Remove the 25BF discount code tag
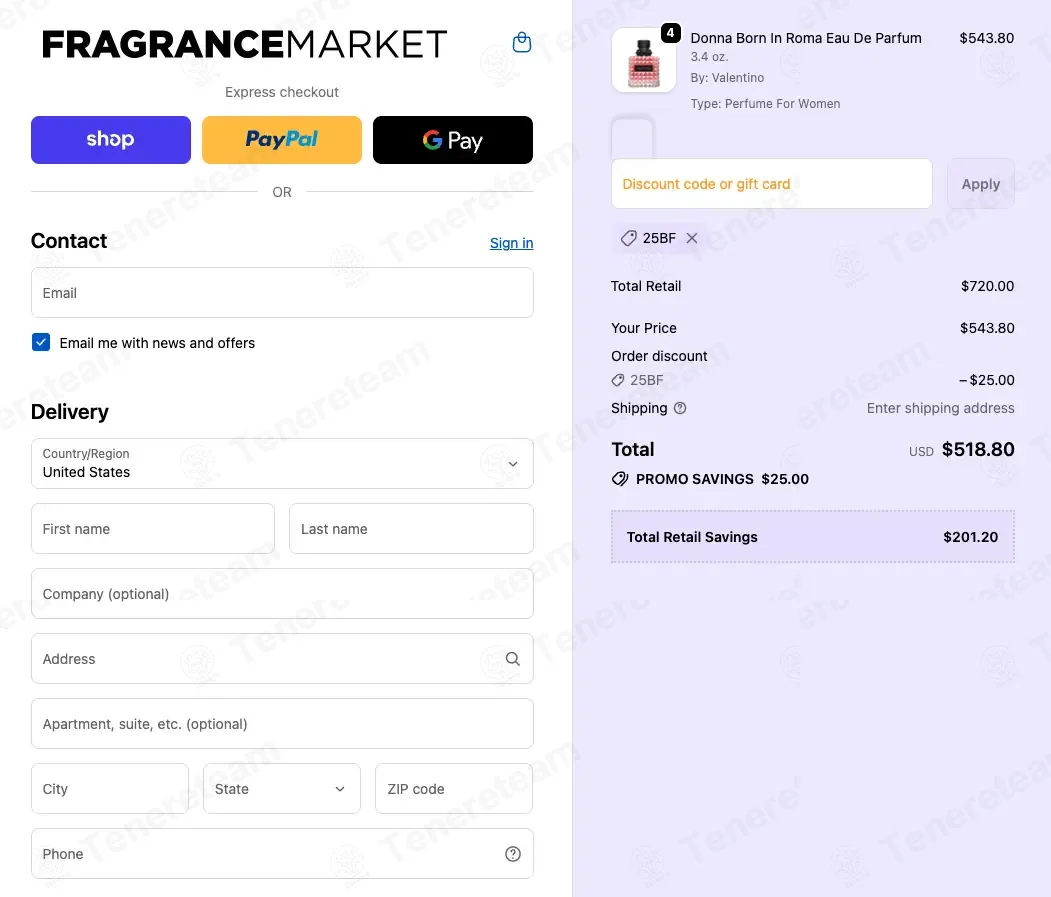 click(692, 238)
